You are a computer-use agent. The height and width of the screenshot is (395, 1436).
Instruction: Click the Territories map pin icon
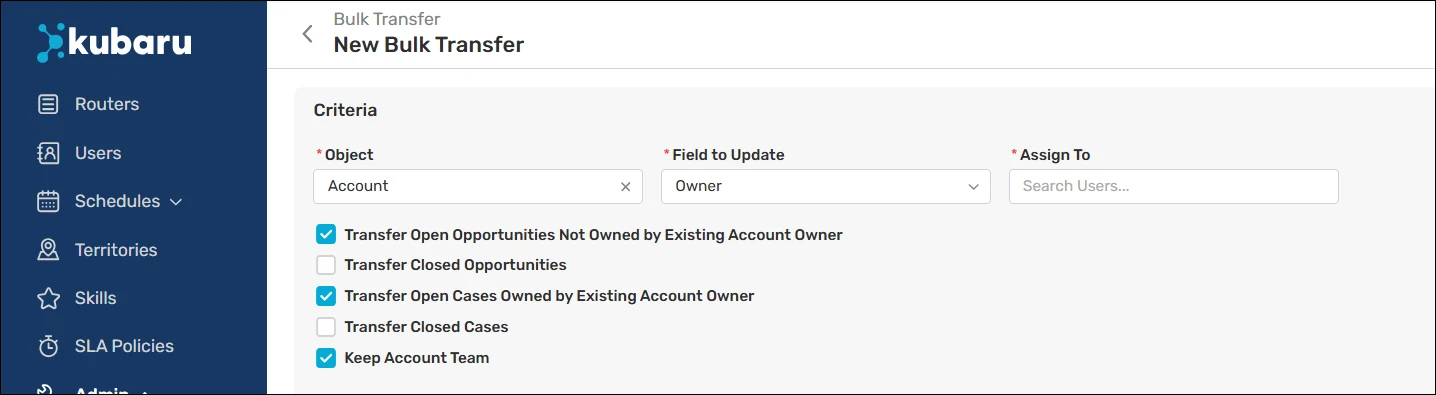coord(48,250)
